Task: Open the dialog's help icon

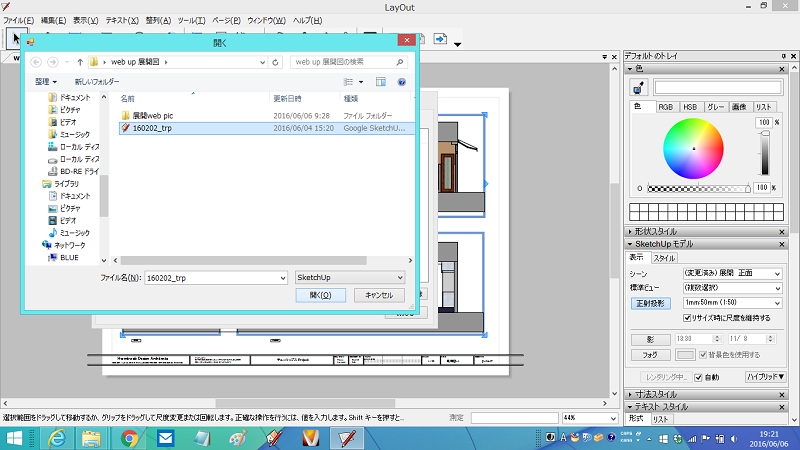Action: click(401, 82)
